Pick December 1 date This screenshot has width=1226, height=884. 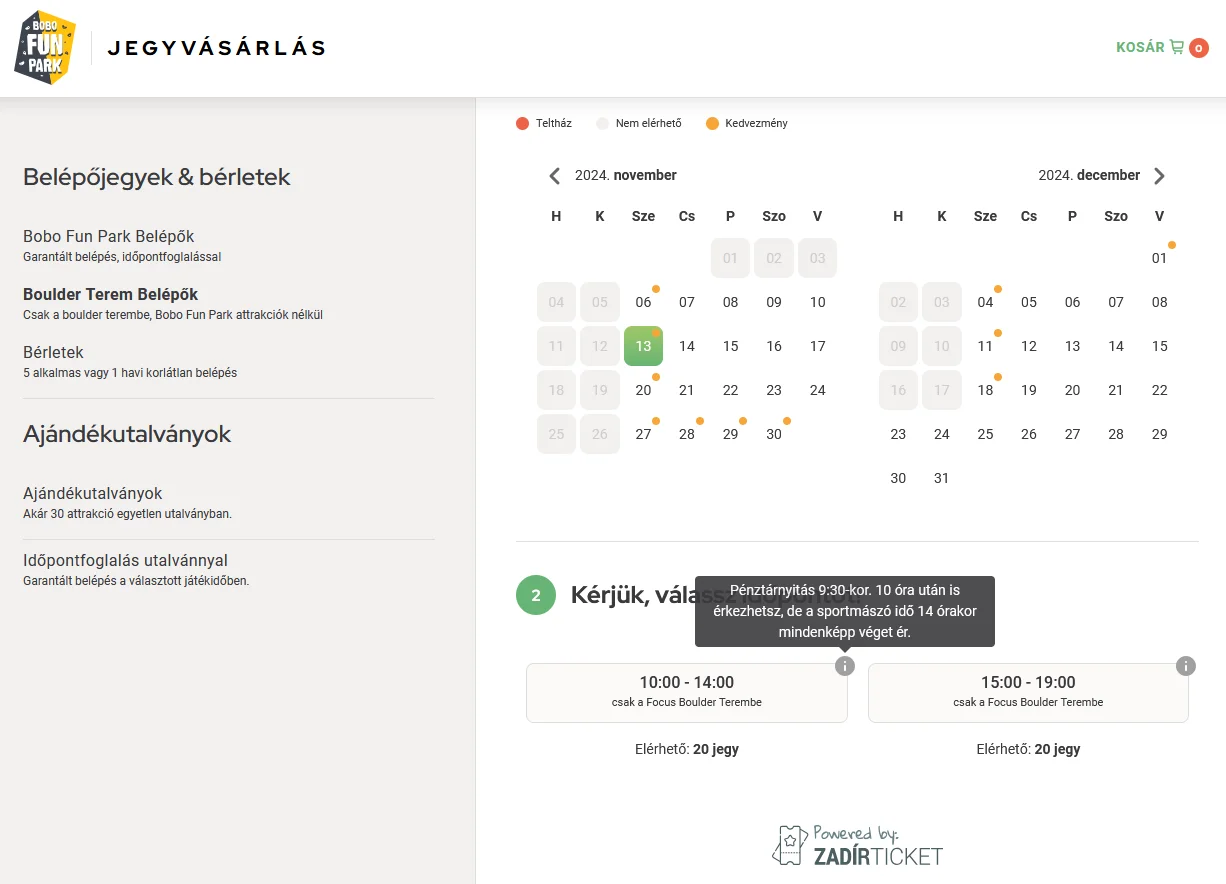[x=1159, y=258]
